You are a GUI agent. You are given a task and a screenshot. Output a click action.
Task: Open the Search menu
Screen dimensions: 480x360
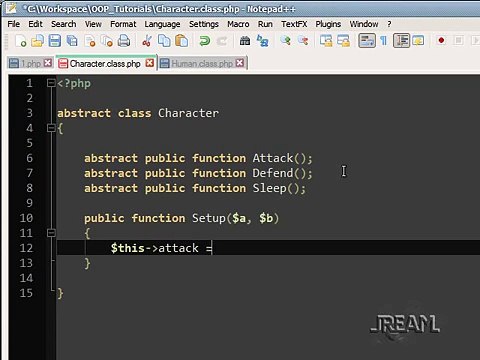64,24
